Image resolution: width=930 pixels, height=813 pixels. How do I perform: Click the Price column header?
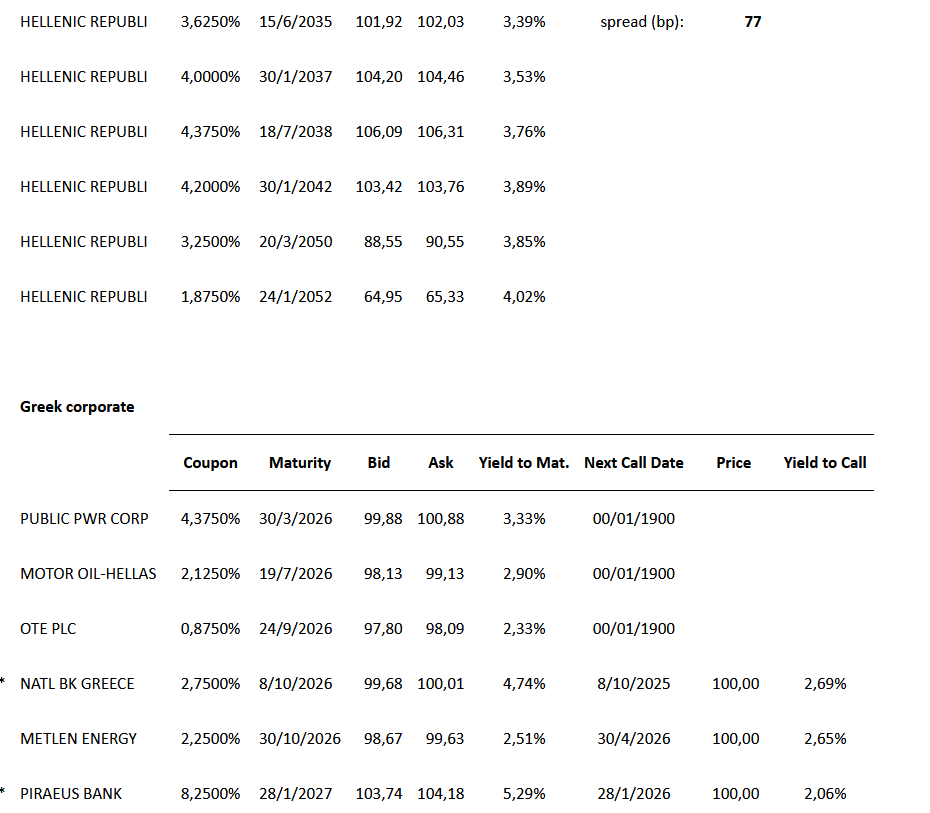[733, 463]
